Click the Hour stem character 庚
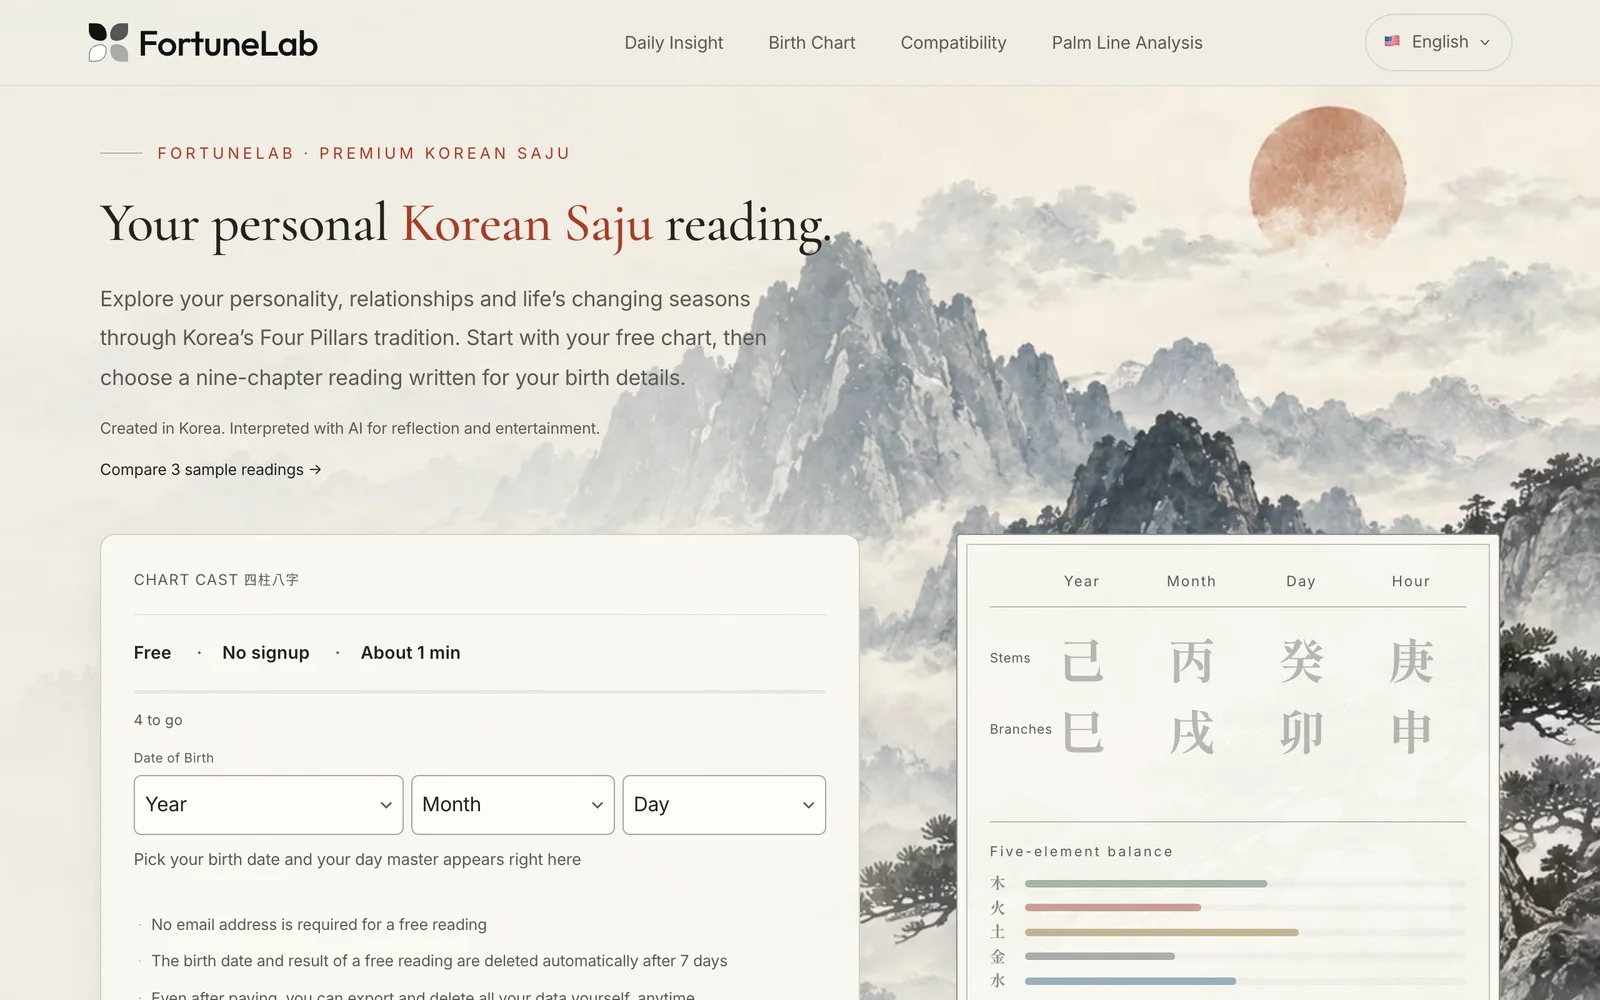 1411,661
